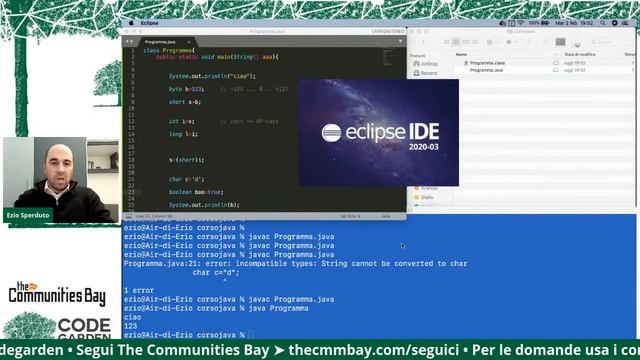Image resolution: width=640 pixels, height=360 pixels.
Task: Click Finder share icon
Action: point(529,42)
